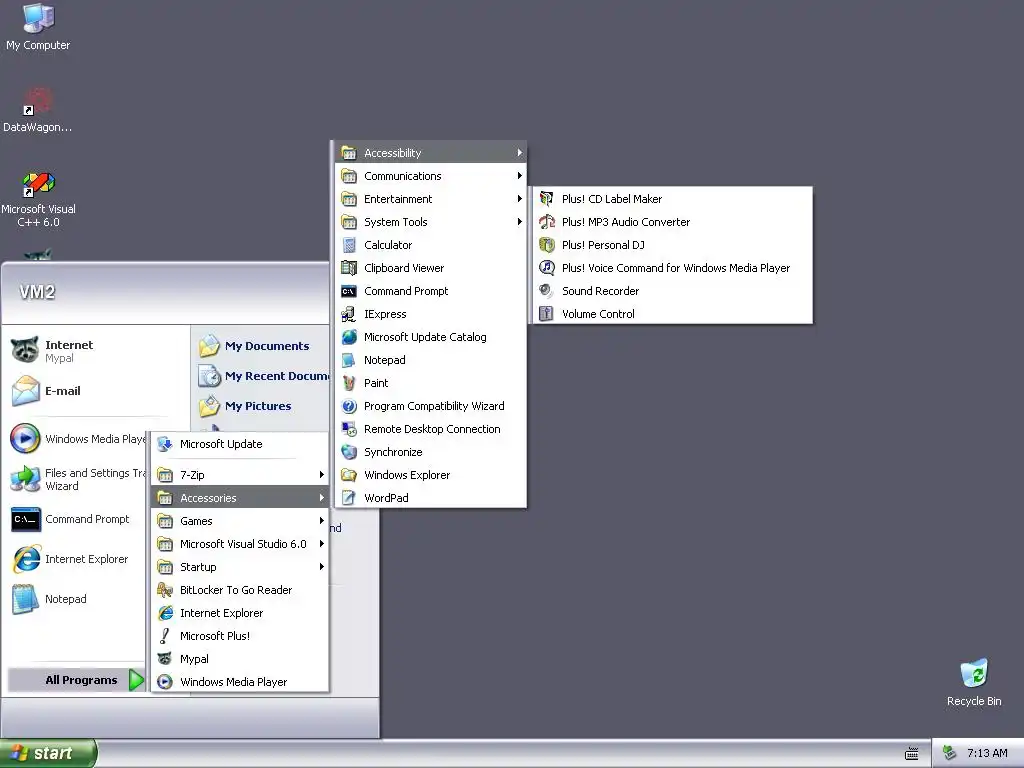The image size is (1024, 768).
Task: Click the 7:13 AM clock
Action: tap(987, 753)
